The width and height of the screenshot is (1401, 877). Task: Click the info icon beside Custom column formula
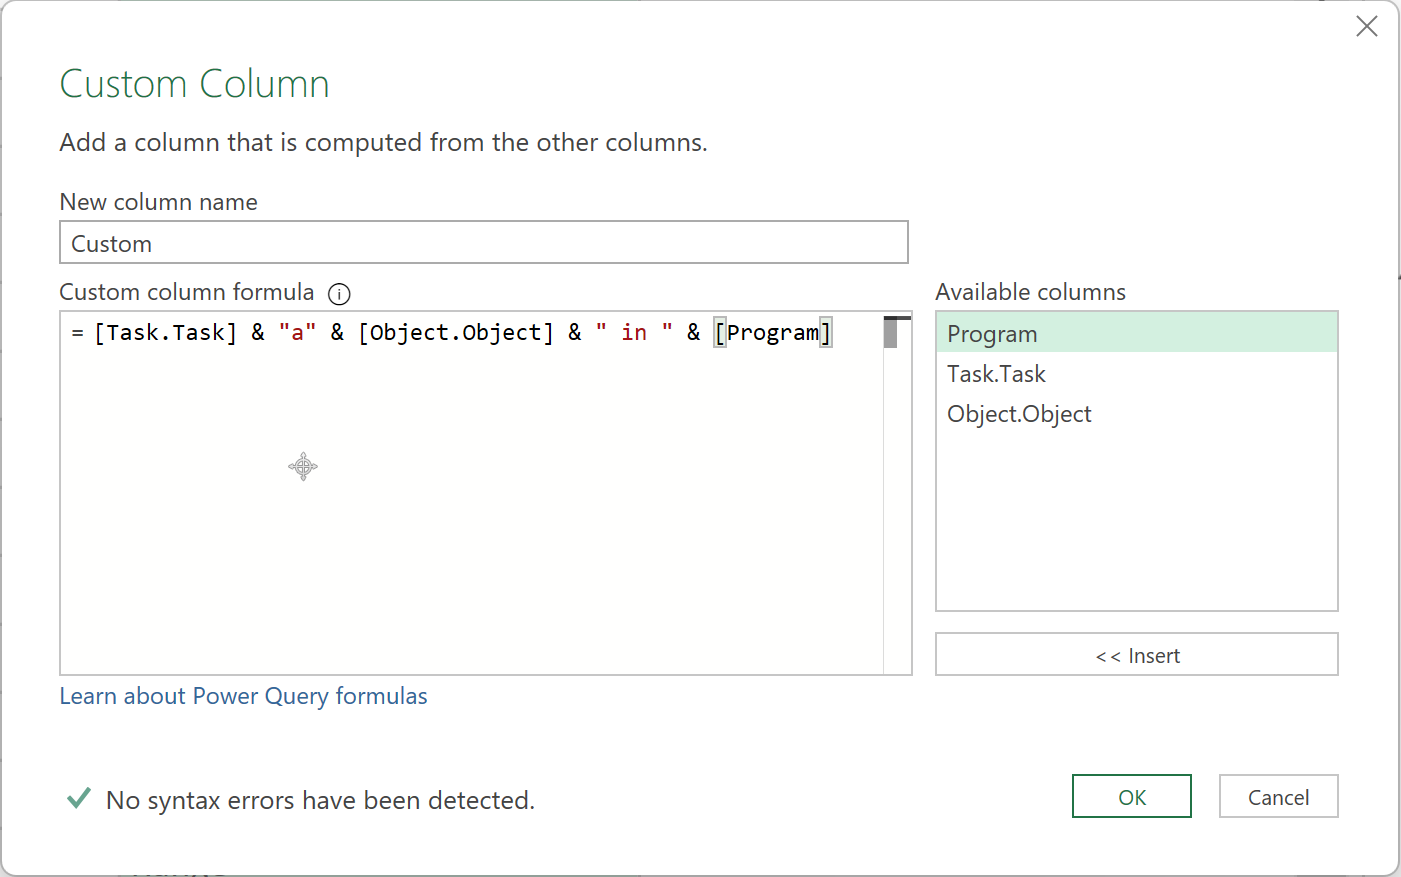click(339, 294)
